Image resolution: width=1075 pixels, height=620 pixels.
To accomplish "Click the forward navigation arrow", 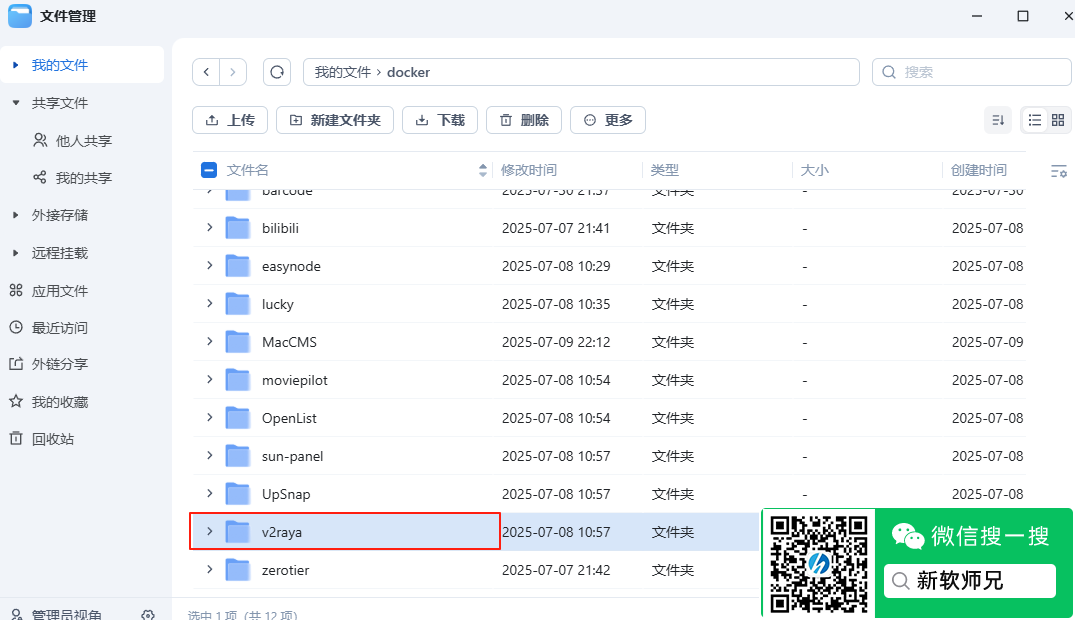I will tap(232, 71).
